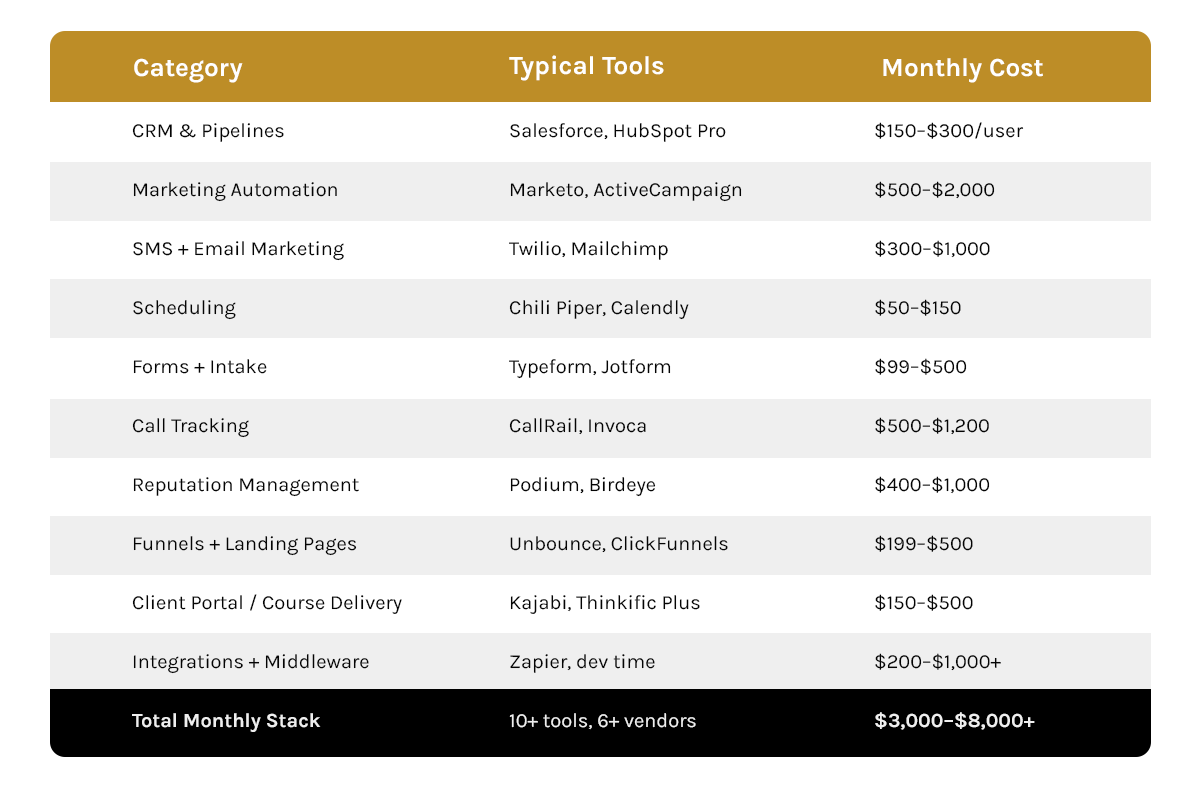Image resolution: width=1189 pixels, height=795 pixels.
Task: Select the Marketing Automation category cell
Action: pyautogui.click(x=235, y=190)
